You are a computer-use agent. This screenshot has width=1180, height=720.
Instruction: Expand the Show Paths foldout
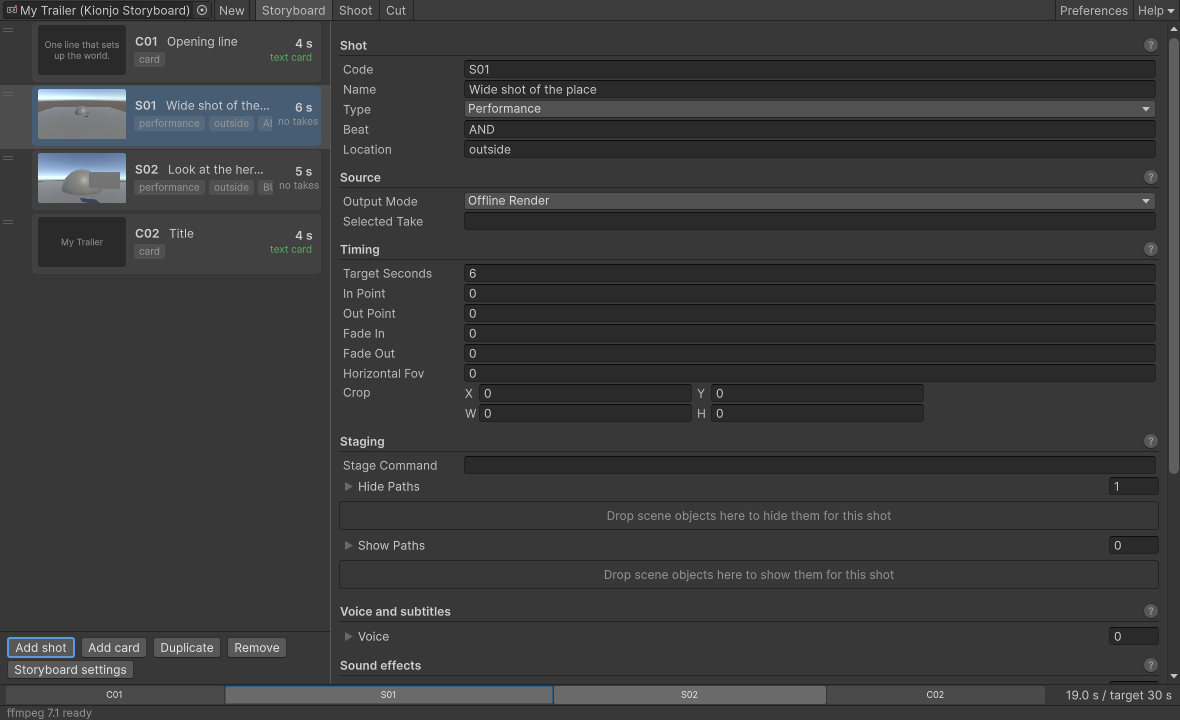[x=348, y=545]
